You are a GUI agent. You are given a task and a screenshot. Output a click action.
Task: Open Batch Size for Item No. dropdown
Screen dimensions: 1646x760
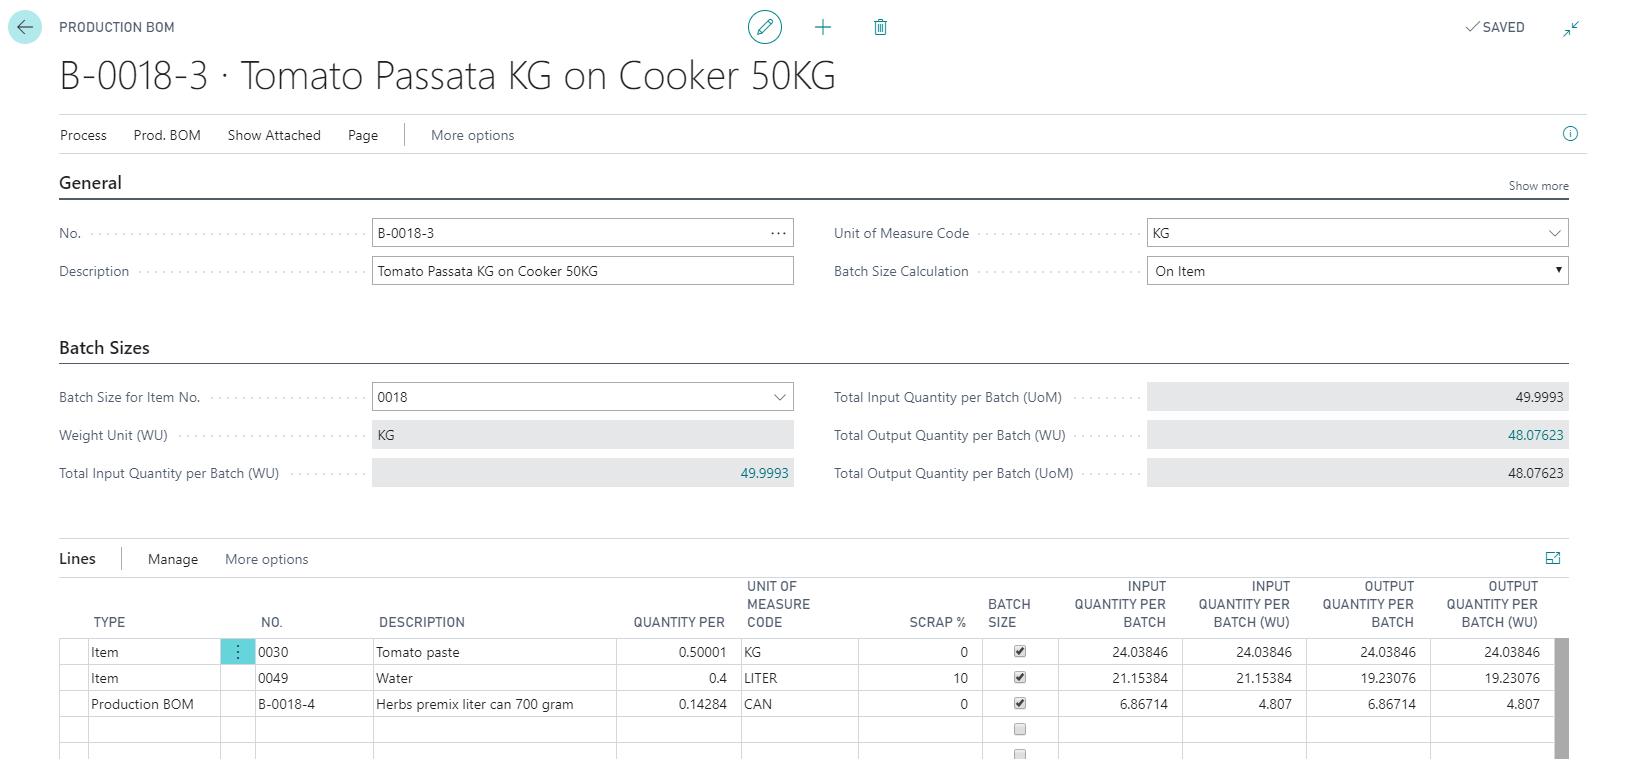coord(779,397)
